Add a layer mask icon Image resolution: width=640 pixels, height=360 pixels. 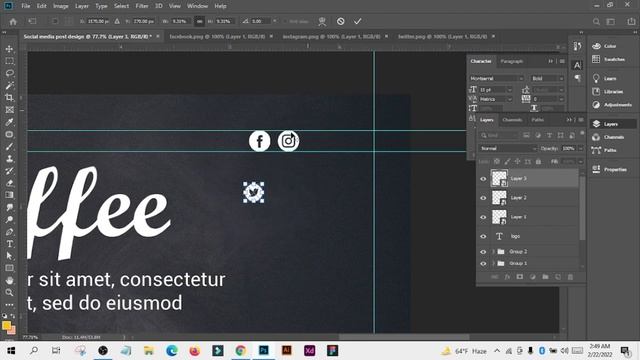tap(520, 277)
